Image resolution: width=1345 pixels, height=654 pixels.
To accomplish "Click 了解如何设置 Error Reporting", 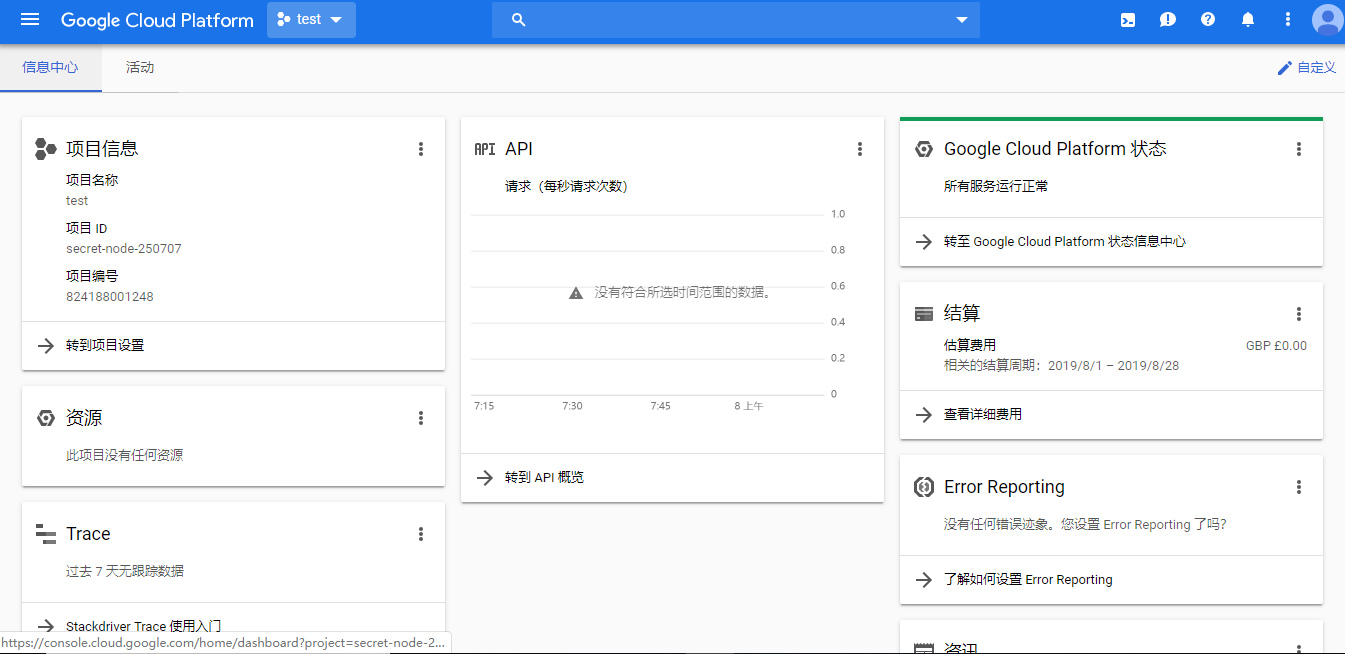I will (x=1030, y=578).
